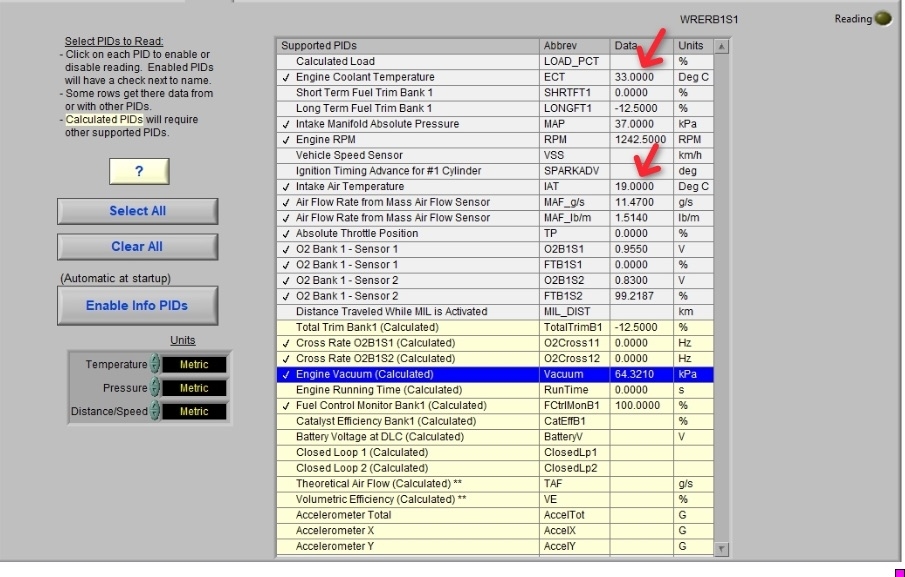The image size is (905, 577).
Task: Click the Units column header
Action: click(x=694, y=46)
